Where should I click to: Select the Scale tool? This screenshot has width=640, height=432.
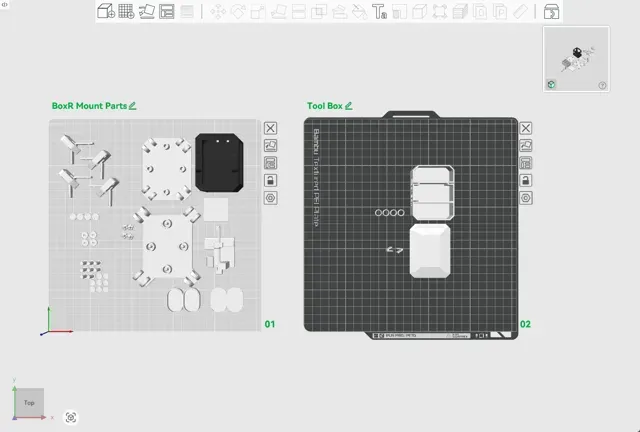[258, 11]
